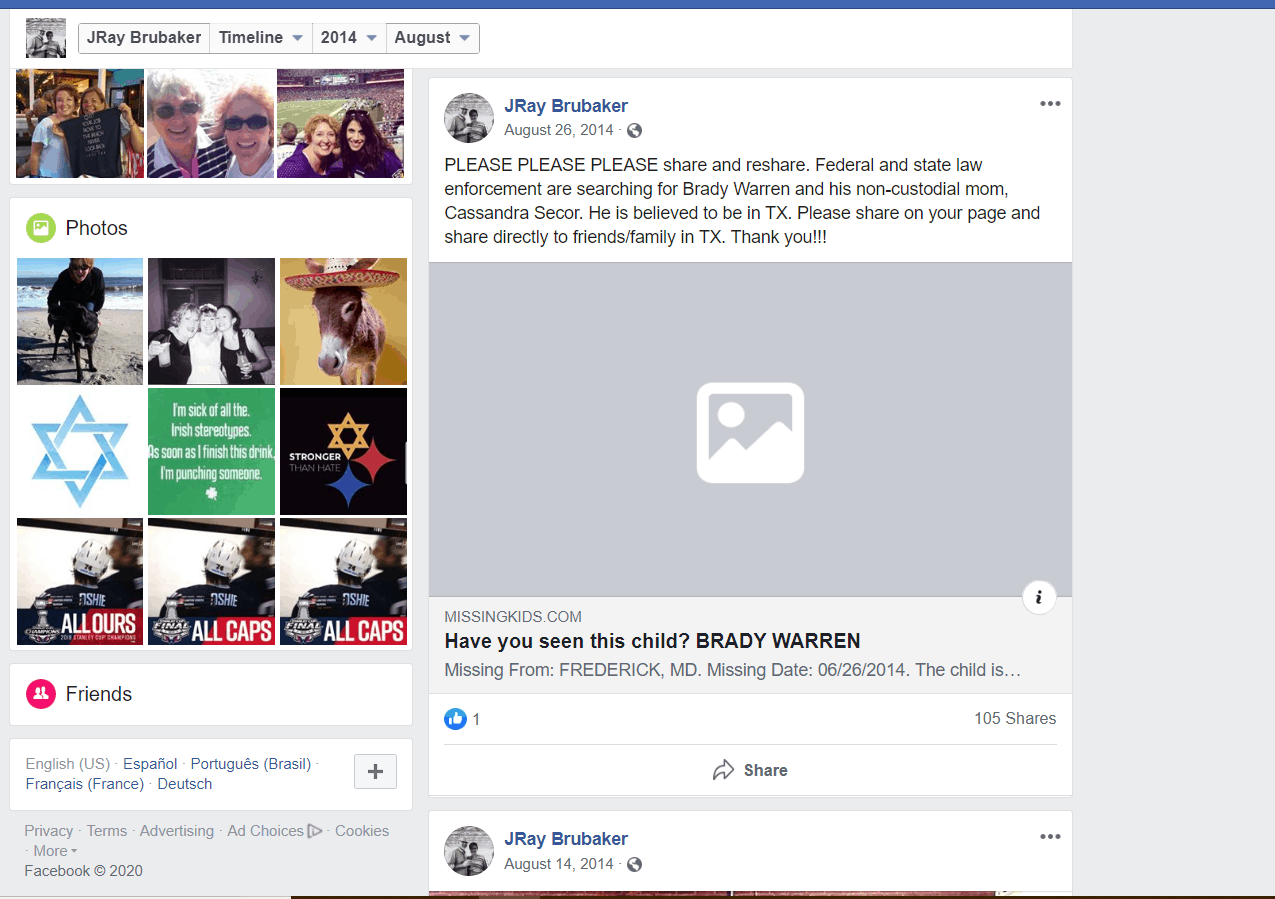Open ALL OURS Stanley Cup photo
Screen dimensions: 1275x899
80,581
